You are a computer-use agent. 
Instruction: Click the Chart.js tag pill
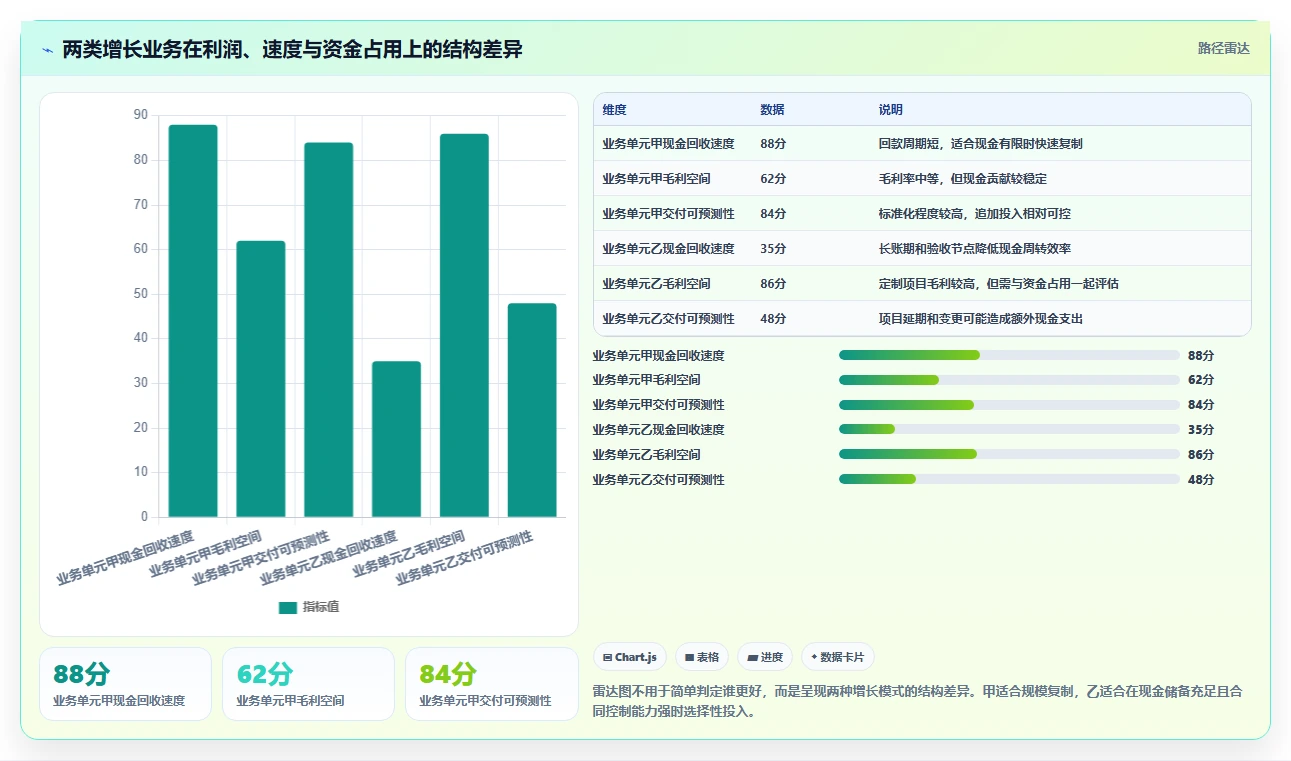coord(630,657)
